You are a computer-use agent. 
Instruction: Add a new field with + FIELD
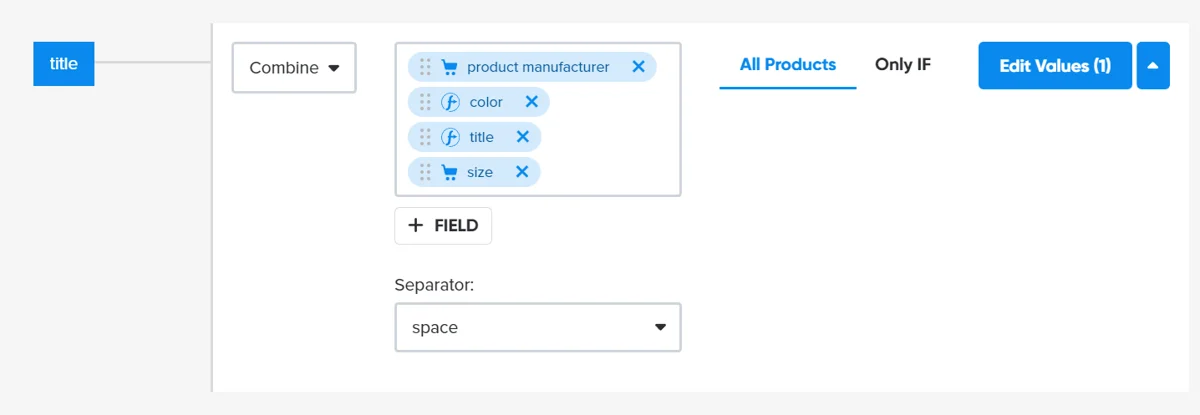(x=443, y=226)
